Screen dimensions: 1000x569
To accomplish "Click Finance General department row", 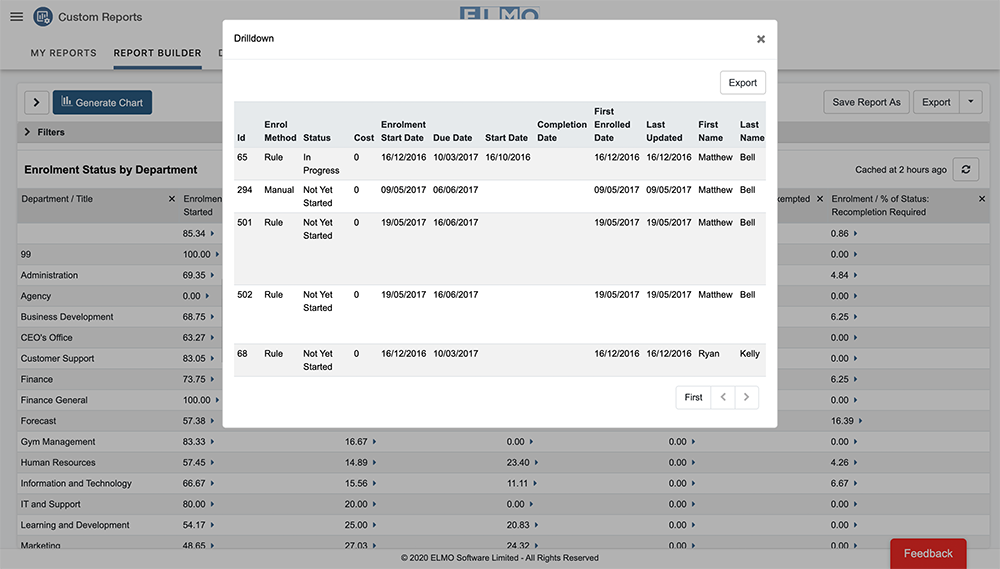I will tap(54, 400).
